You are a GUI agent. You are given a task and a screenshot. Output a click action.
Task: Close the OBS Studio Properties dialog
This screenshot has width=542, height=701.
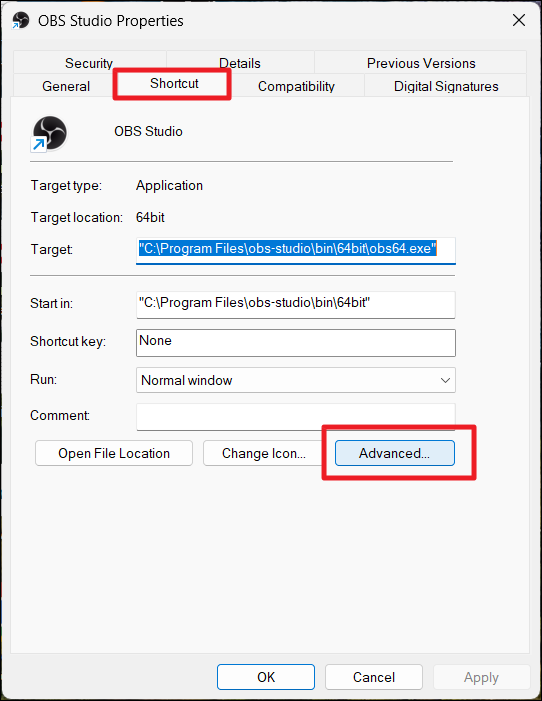[519, 20]
